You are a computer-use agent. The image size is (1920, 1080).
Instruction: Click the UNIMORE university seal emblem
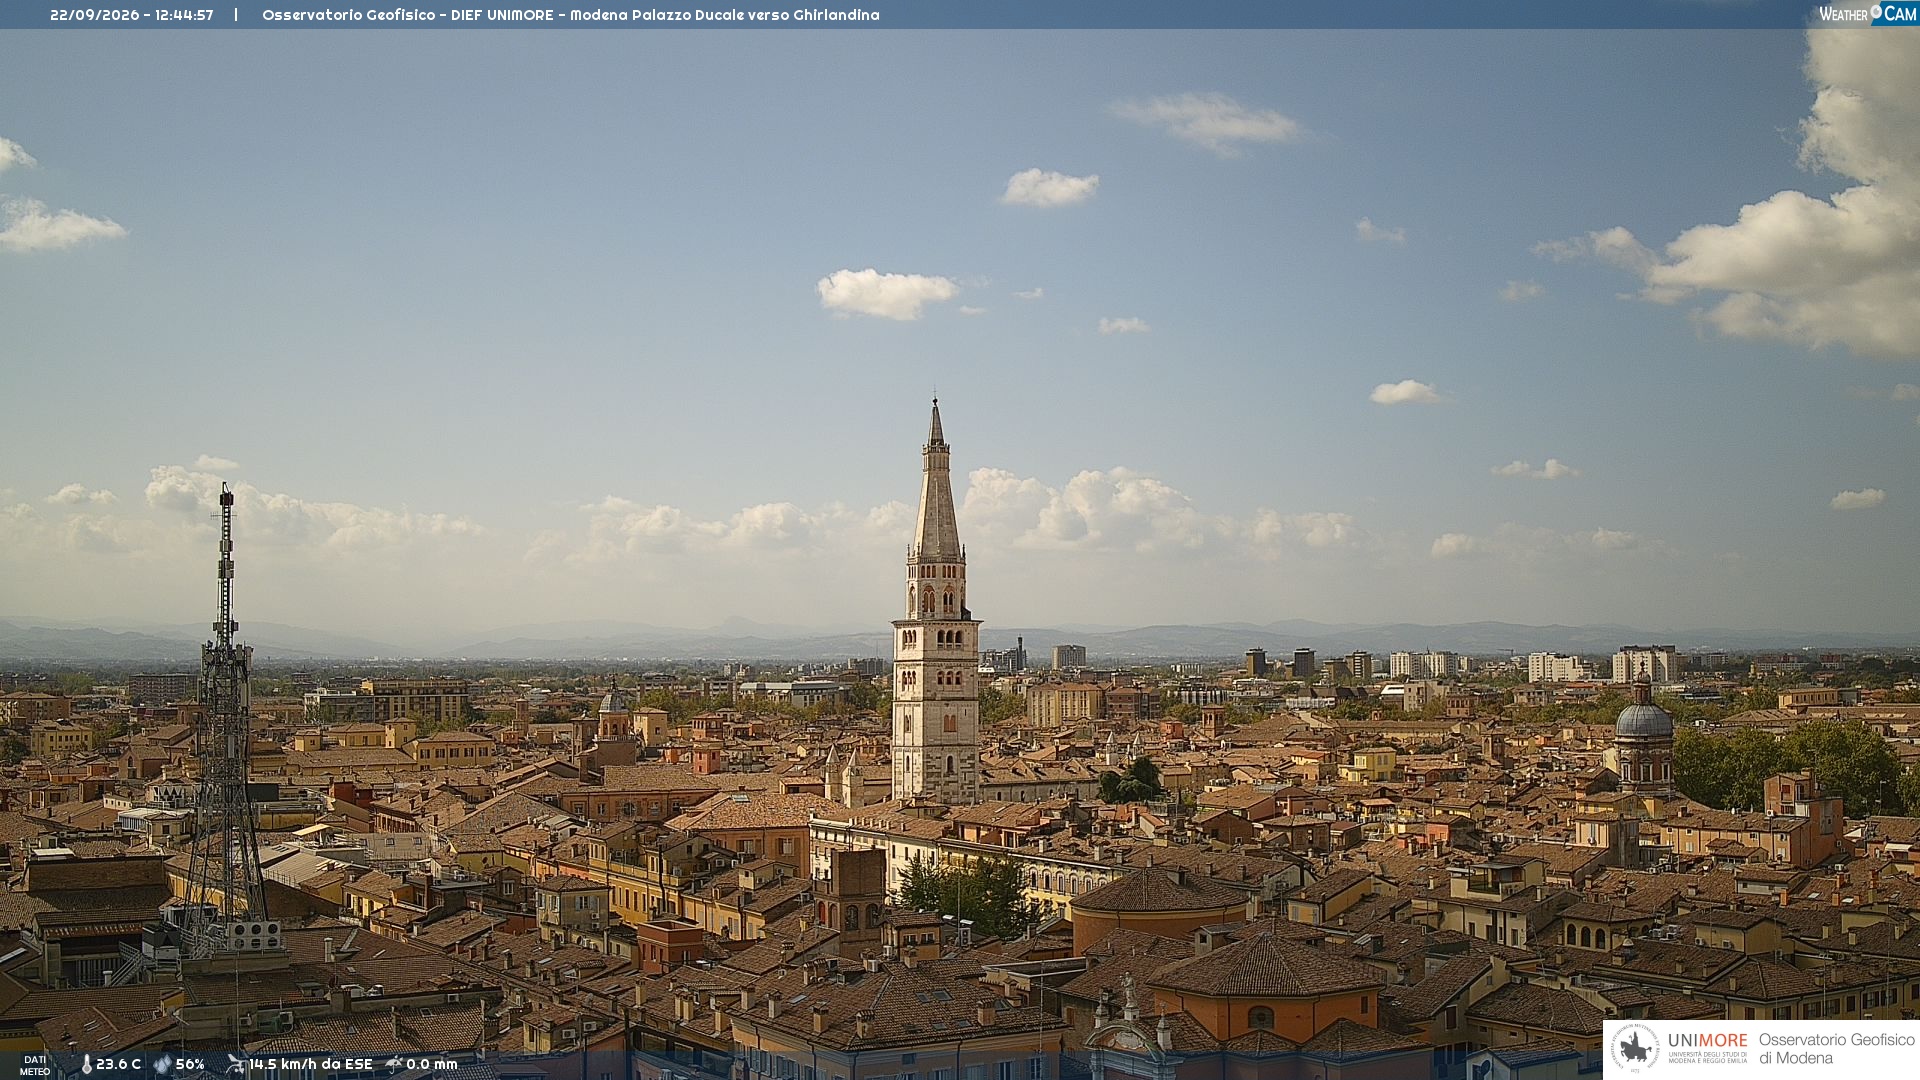1636,1048
